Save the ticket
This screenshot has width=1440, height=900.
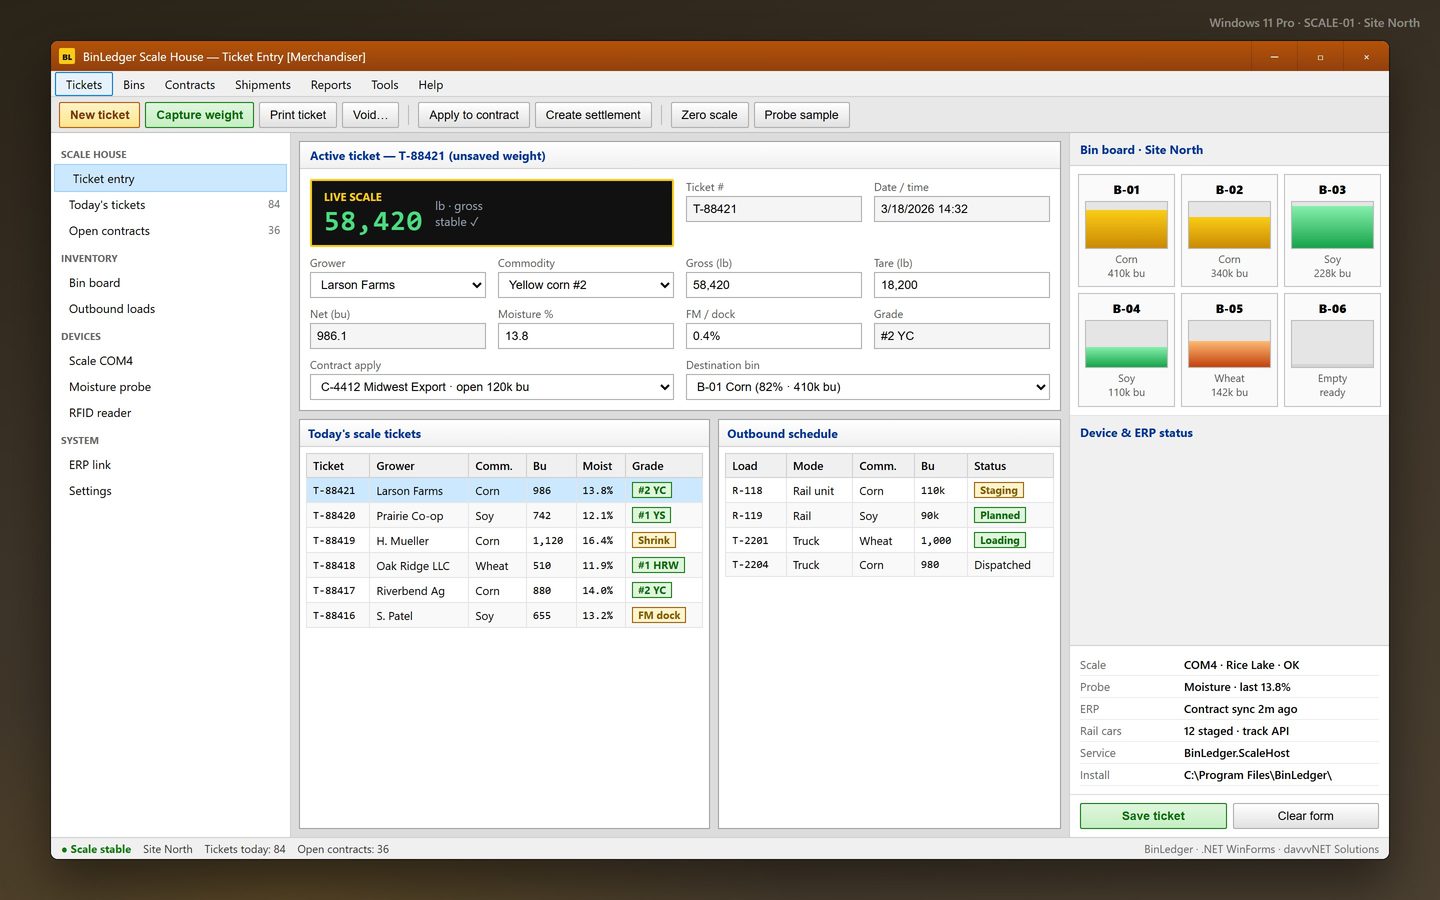pos(1153,816)
